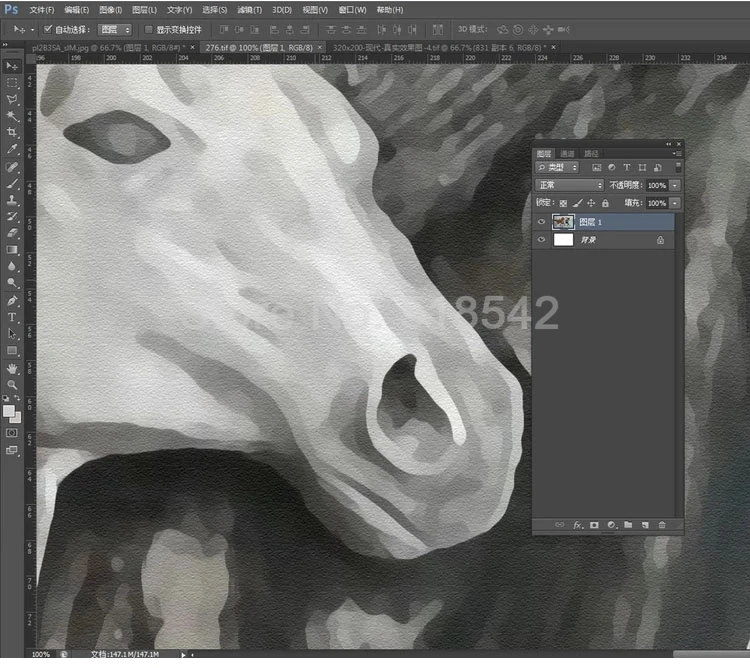Viewport: 750px width, 668px height.
Task: Open blend mode 正常 dropdown
Action: (x=569, y=185)
